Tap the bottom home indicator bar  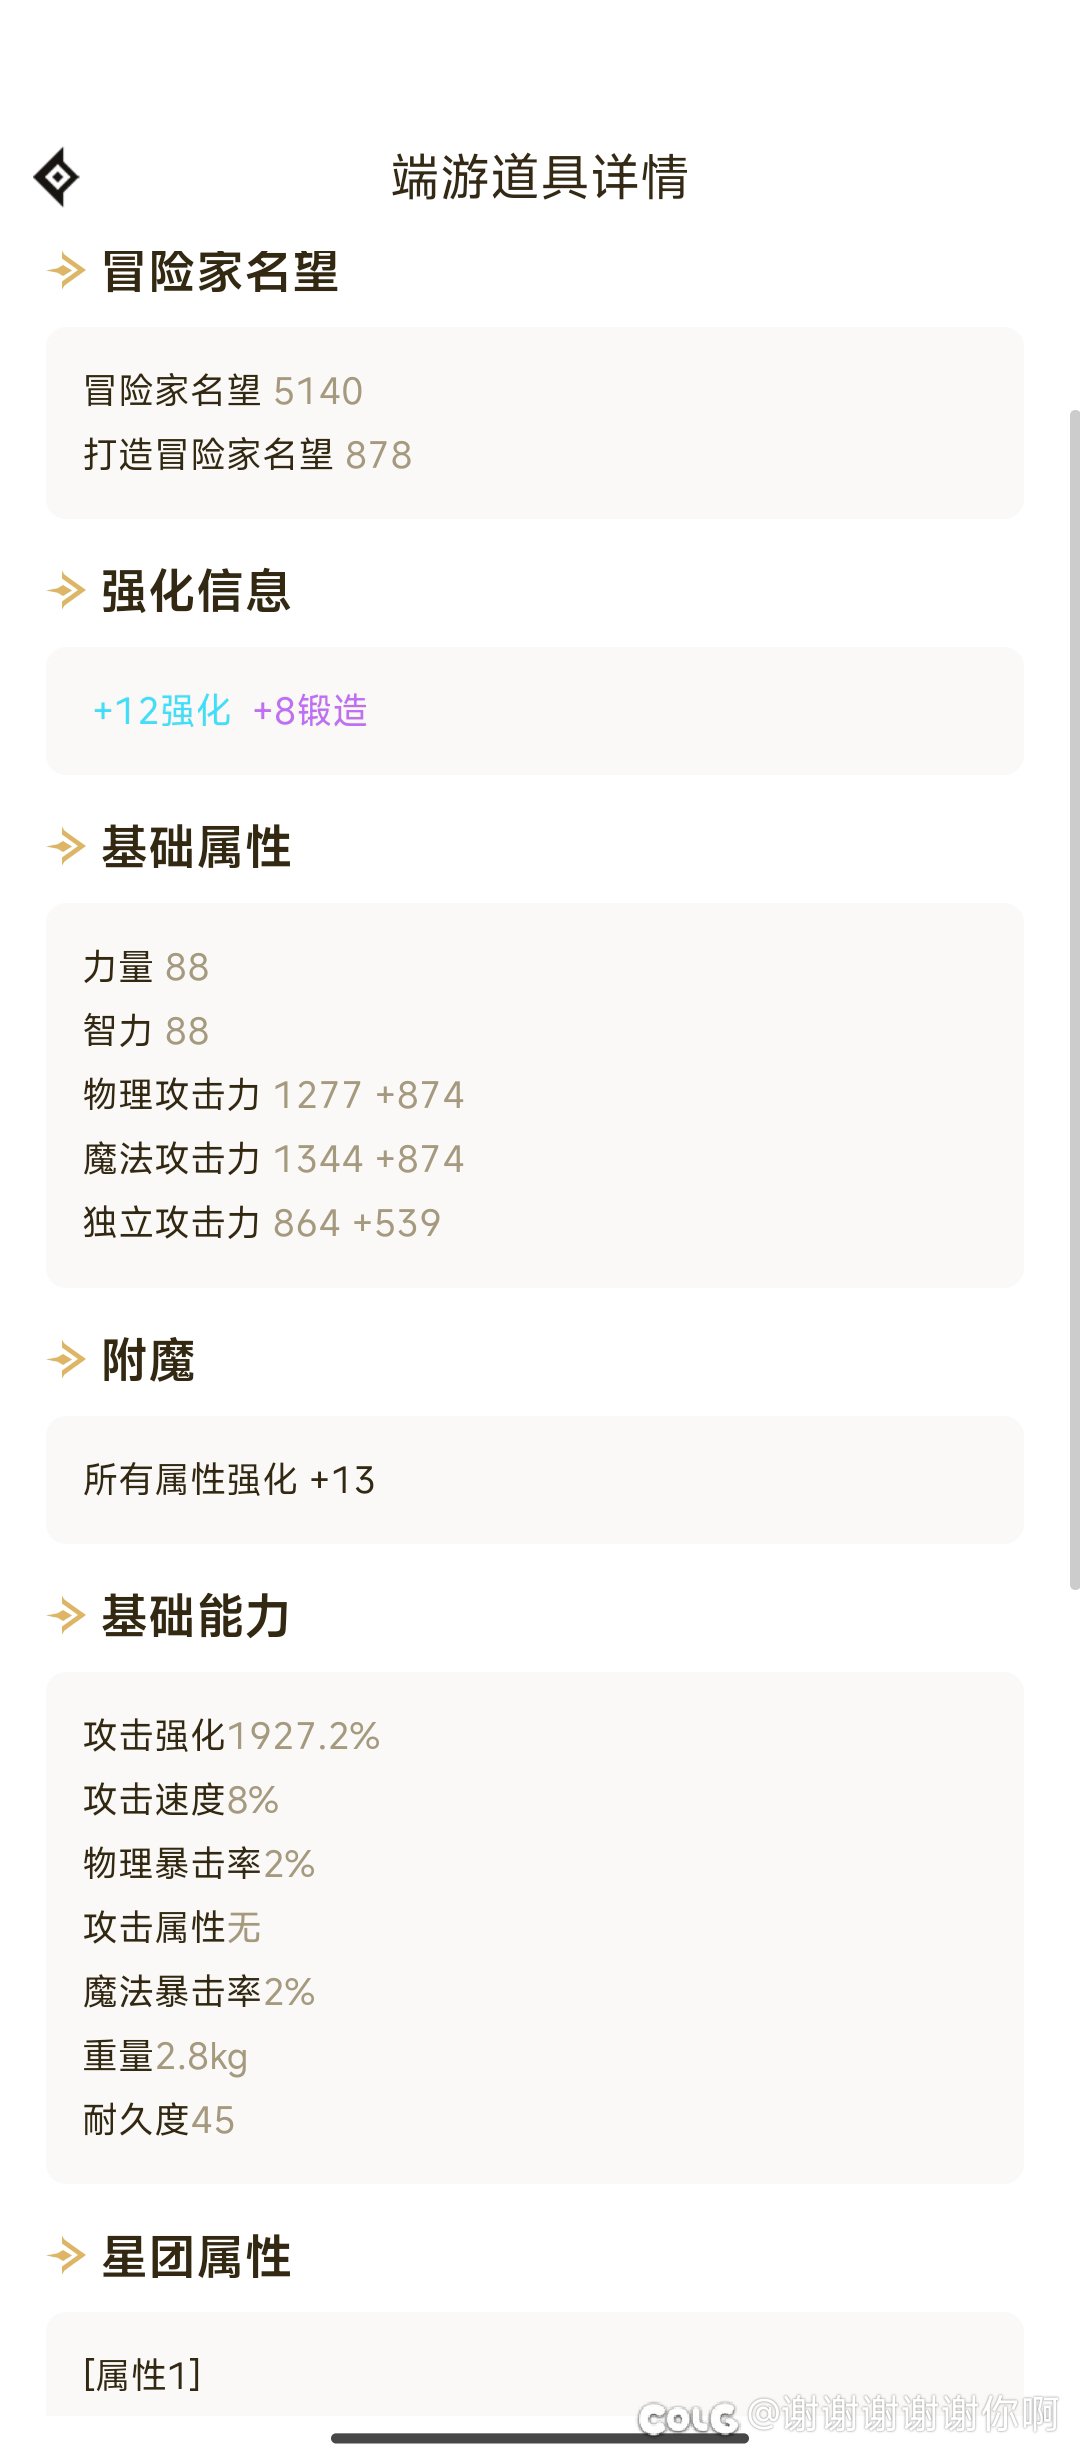[540, 2438]
